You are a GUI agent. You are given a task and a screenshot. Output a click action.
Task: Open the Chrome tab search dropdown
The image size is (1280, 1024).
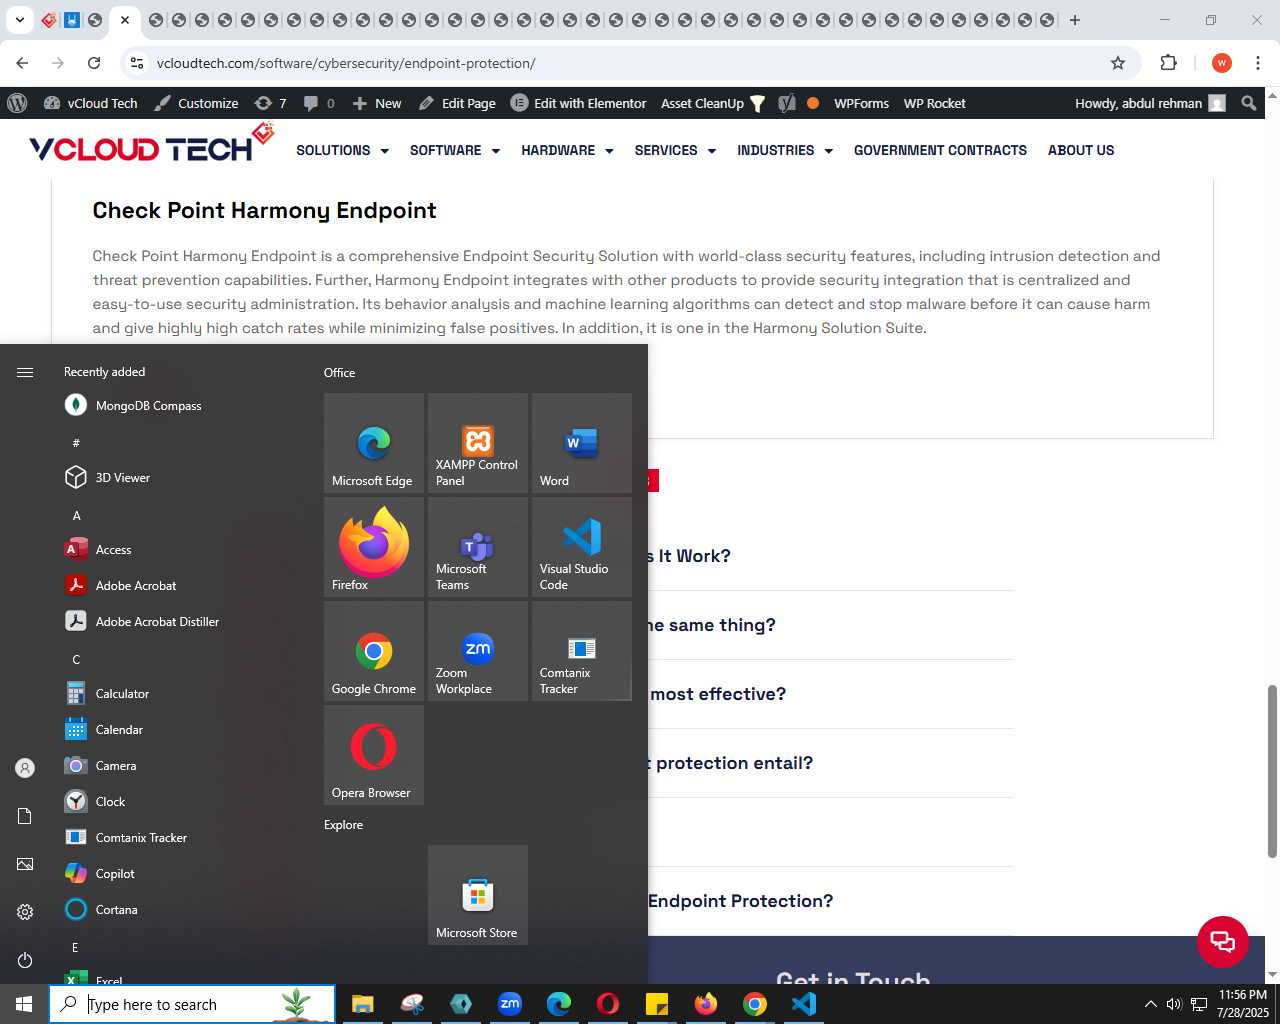[x=19, y=20]
